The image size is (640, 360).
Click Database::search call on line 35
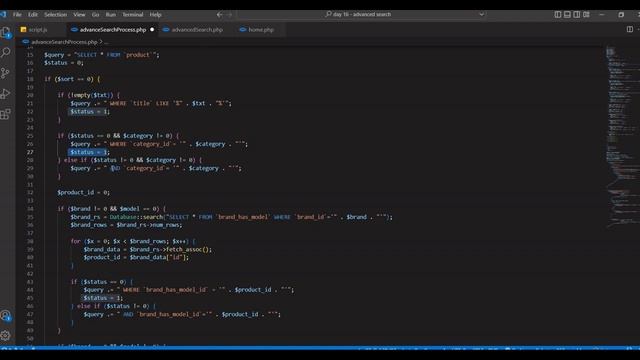point(136,217)
